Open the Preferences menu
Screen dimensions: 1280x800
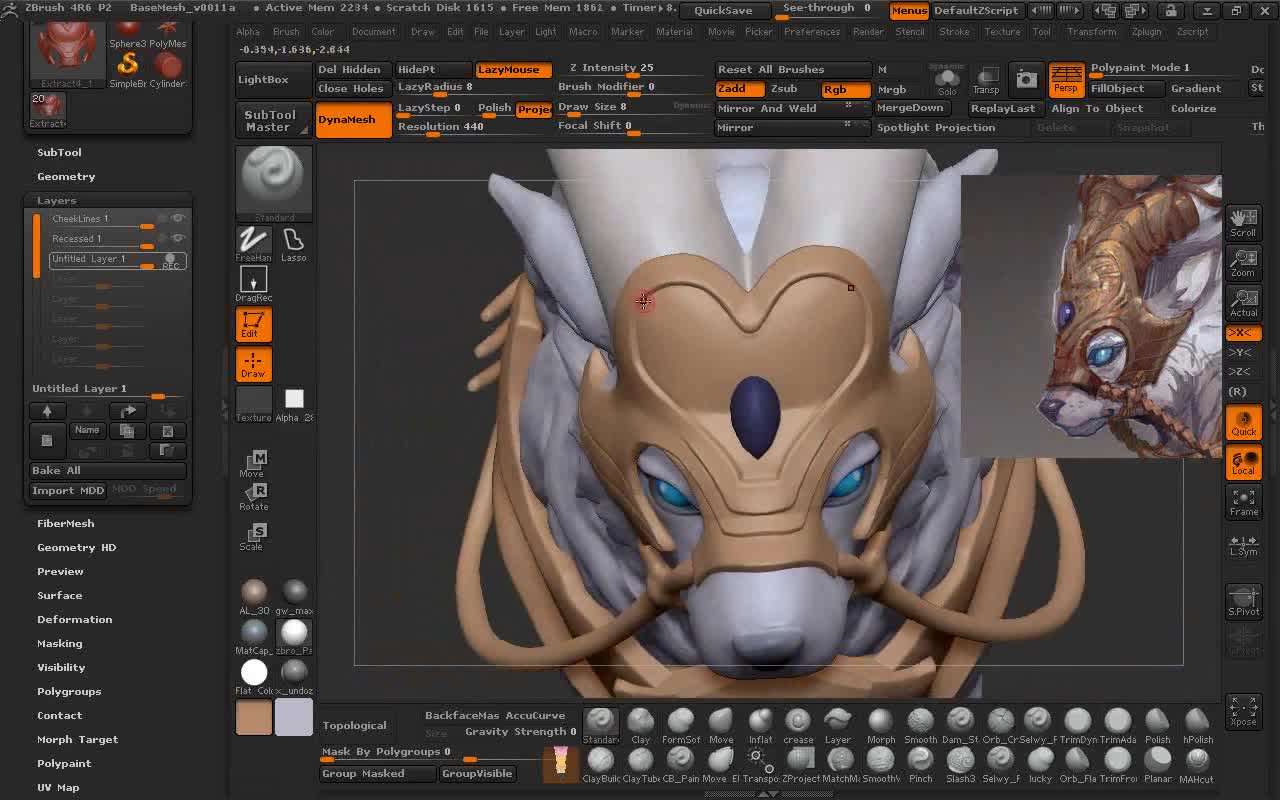tap(812, 32)
